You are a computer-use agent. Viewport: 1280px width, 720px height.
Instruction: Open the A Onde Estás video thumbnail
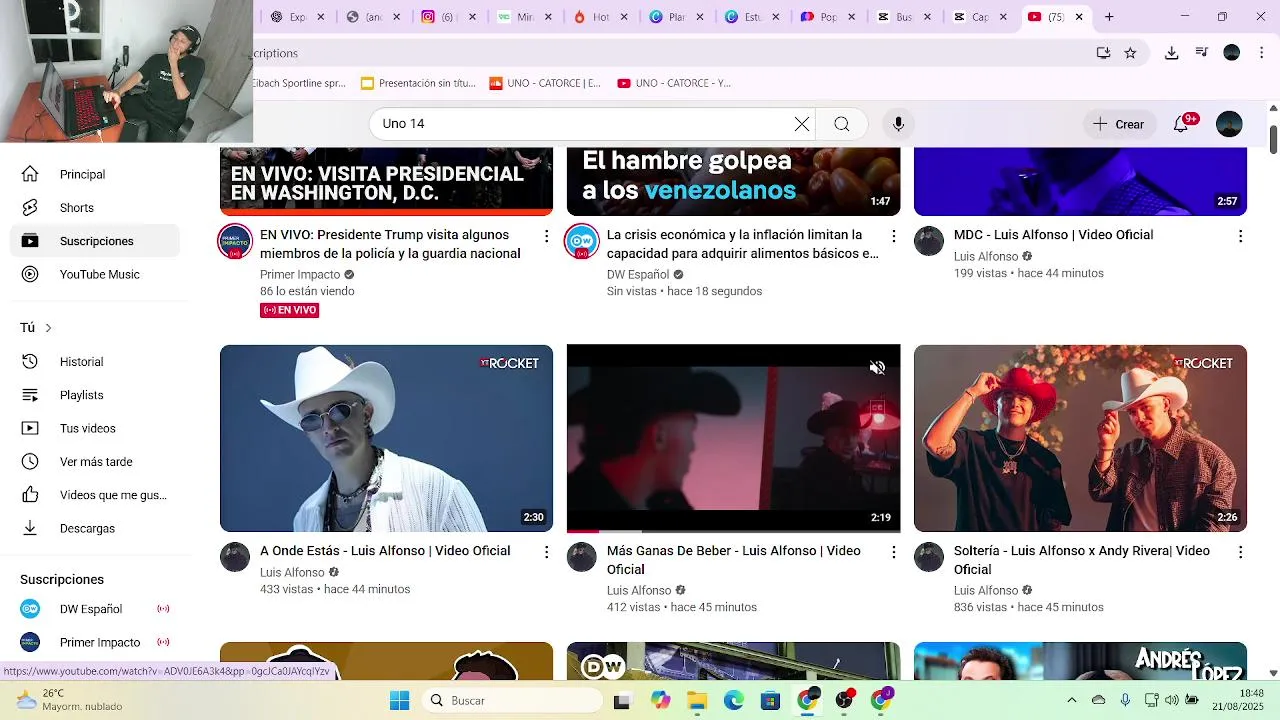[x=386, y=438]
